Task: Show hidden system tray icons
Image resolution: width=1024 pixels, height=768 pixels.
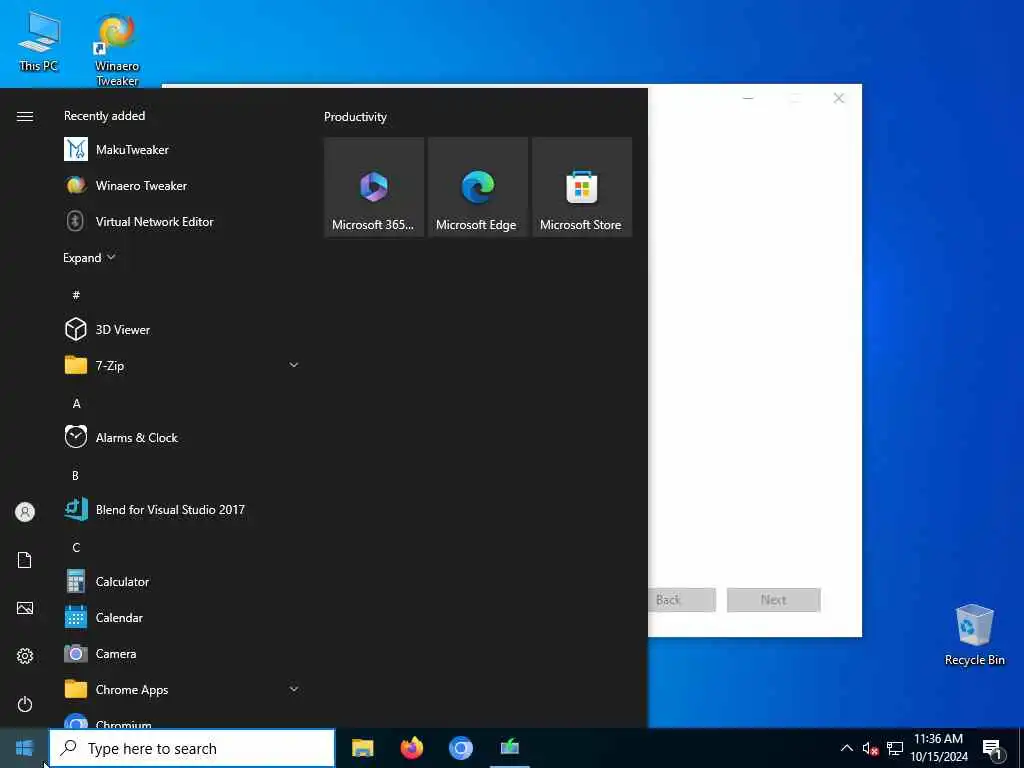Action: 846,748
